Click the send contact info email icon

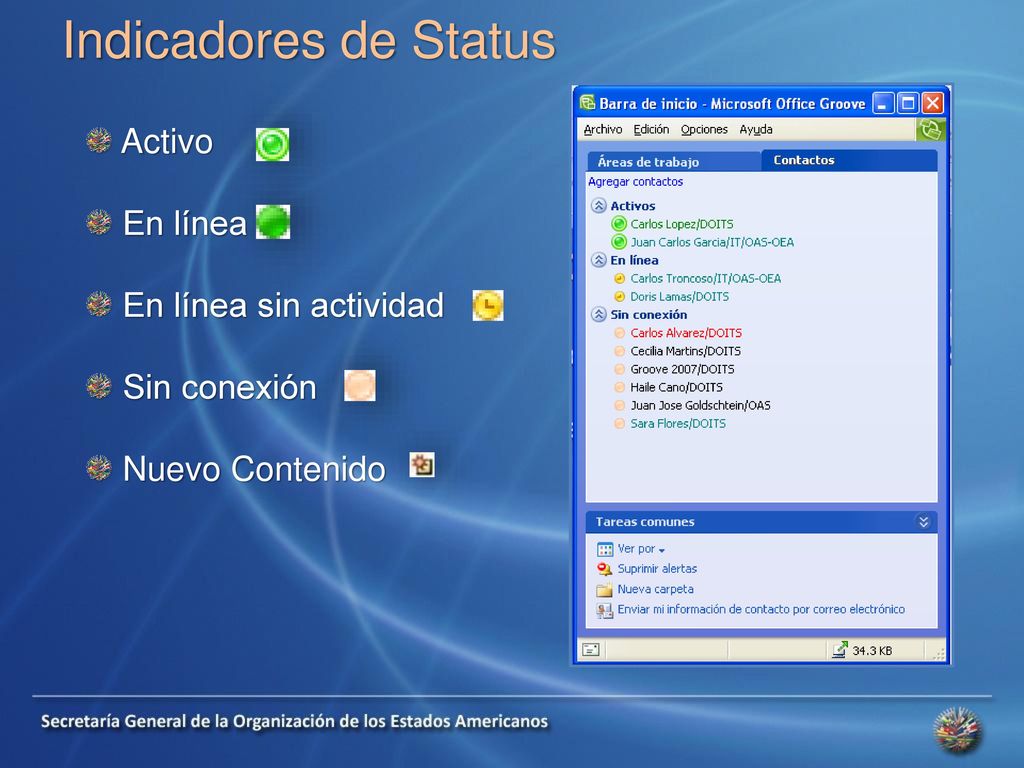[x=605, y=610]
